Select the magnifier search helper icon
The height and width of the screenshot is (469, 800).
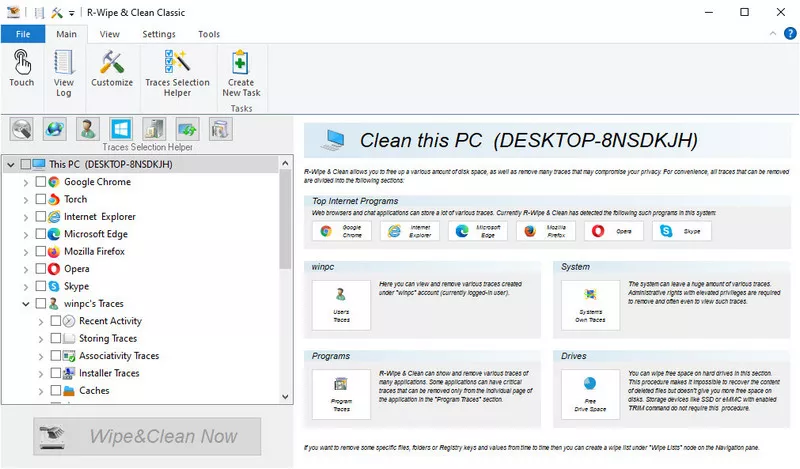tap(21, 129)
